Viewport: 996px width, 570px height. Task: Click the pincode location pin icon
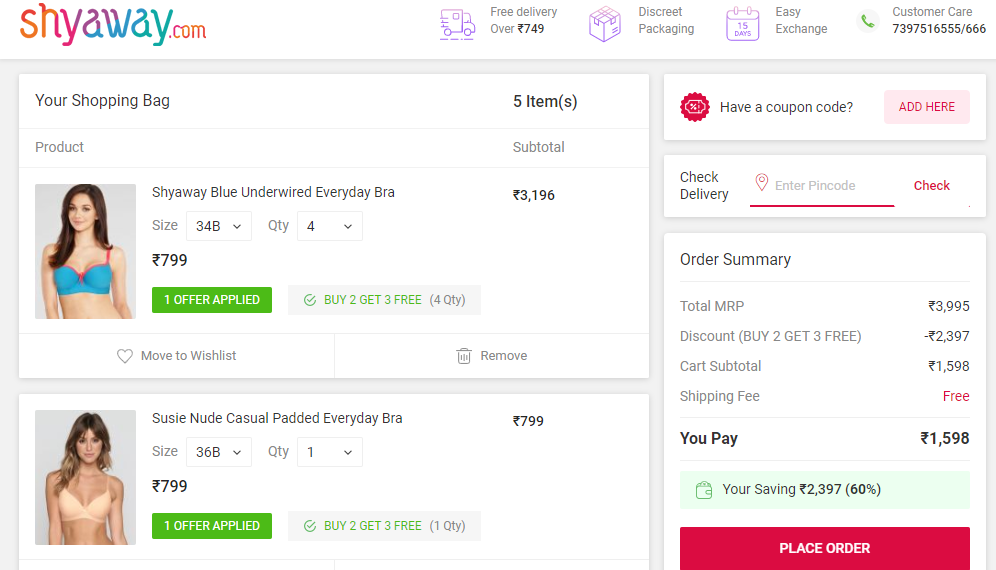point(762,183)
